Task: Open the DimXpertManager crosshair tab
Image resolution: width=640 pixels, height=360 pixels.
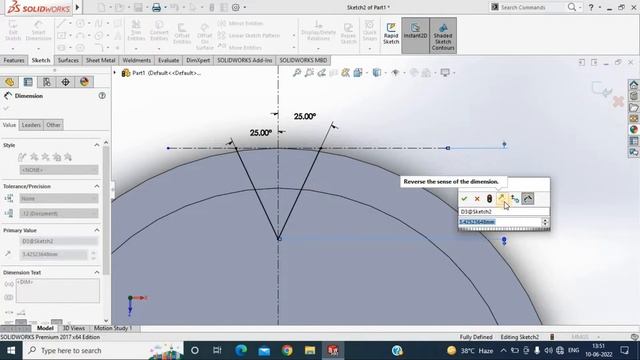Action: click(65, 82)
